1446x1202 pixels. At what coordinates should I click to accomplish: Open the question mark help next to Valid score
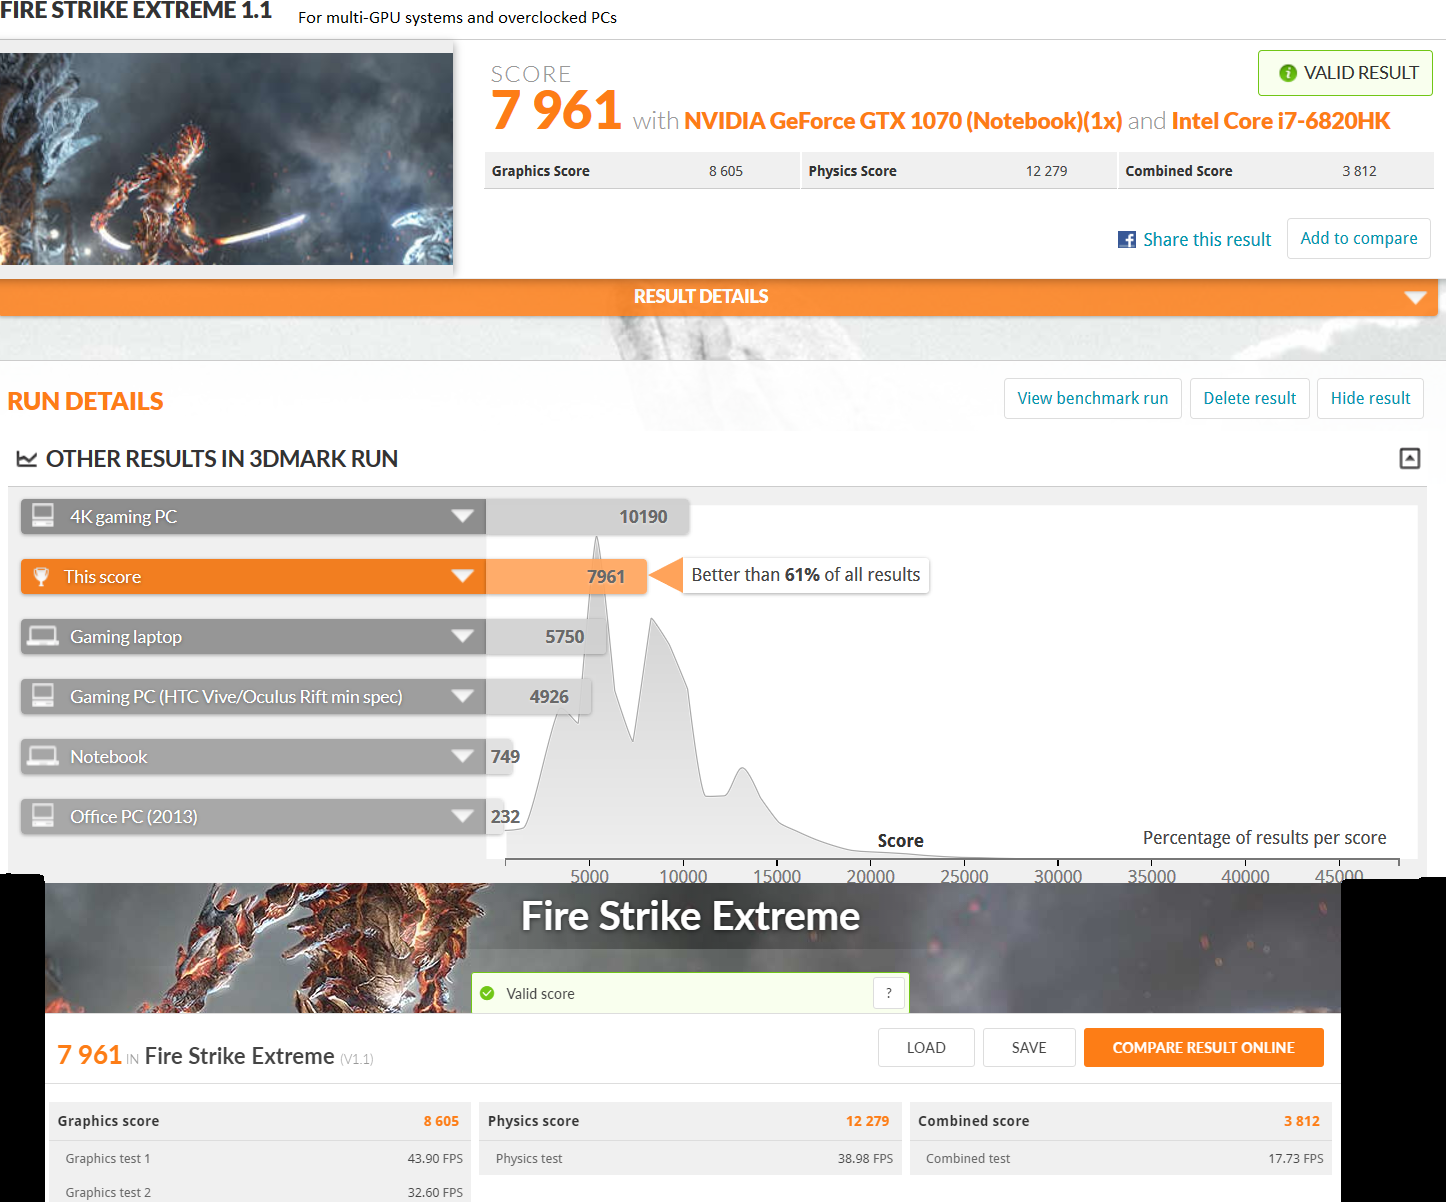[x=889, y=993]
